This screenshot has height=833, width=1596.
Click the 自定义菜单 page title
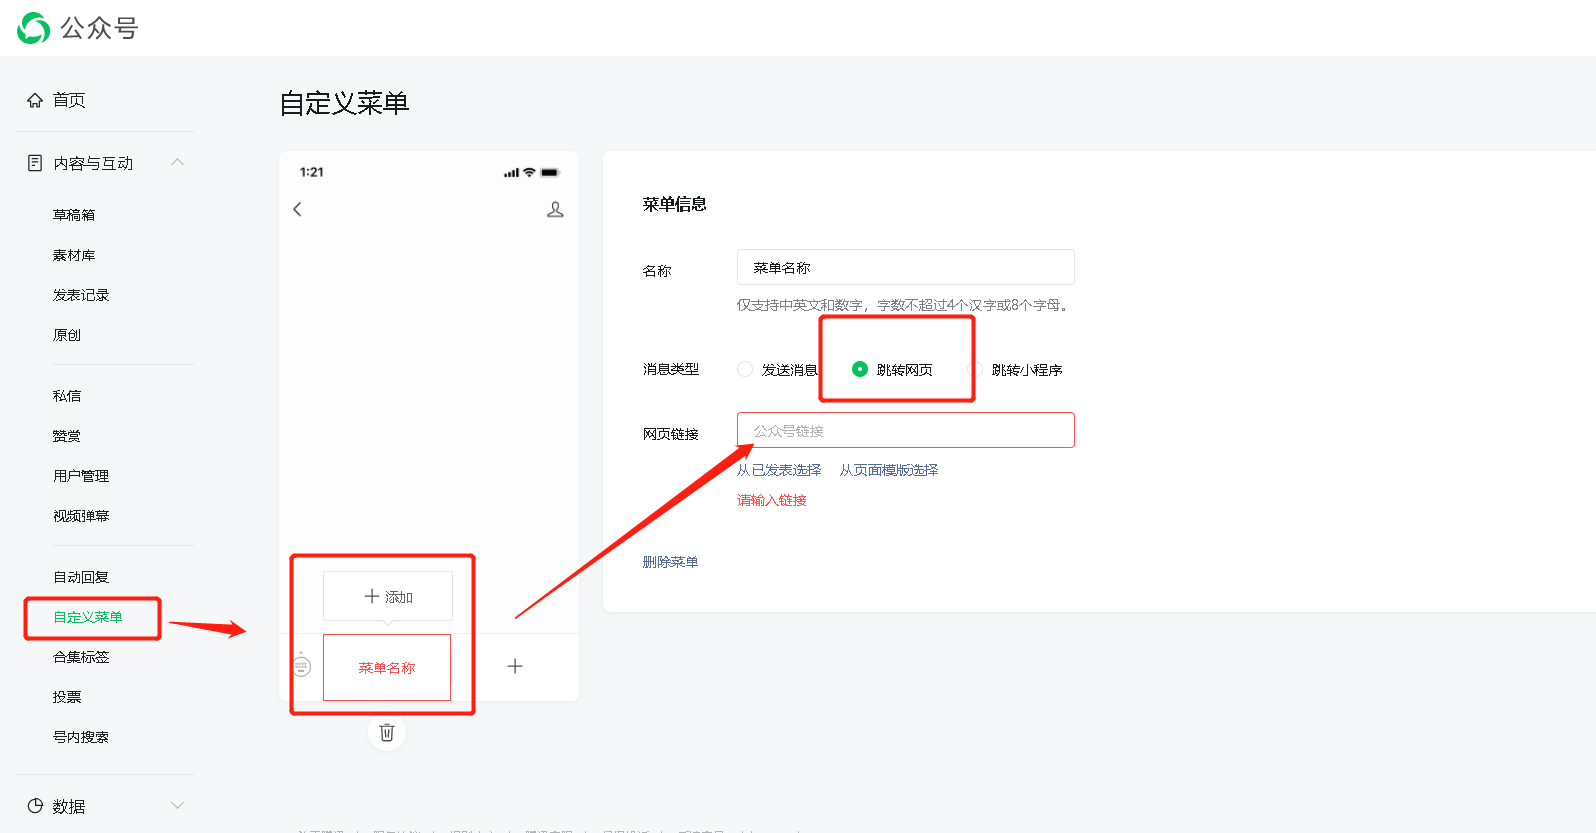(344, 103)
